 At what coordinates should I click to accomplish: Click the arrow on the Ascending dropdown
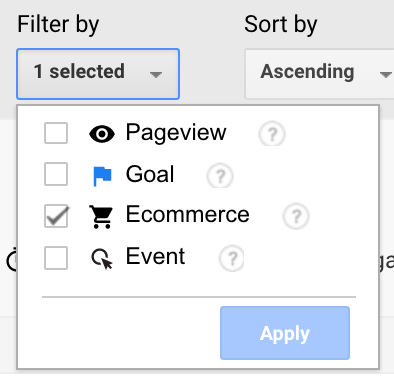click(x=386, y=75)
